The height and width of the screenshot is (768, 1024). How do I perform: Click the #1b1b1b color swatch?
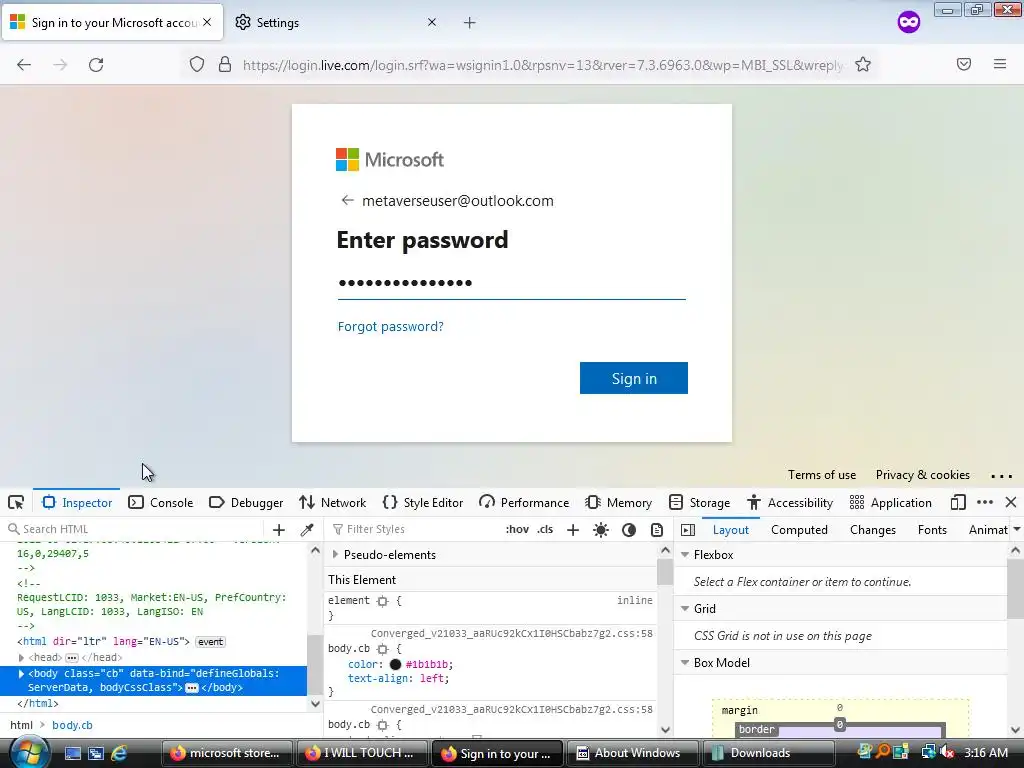tap(395, 664)
